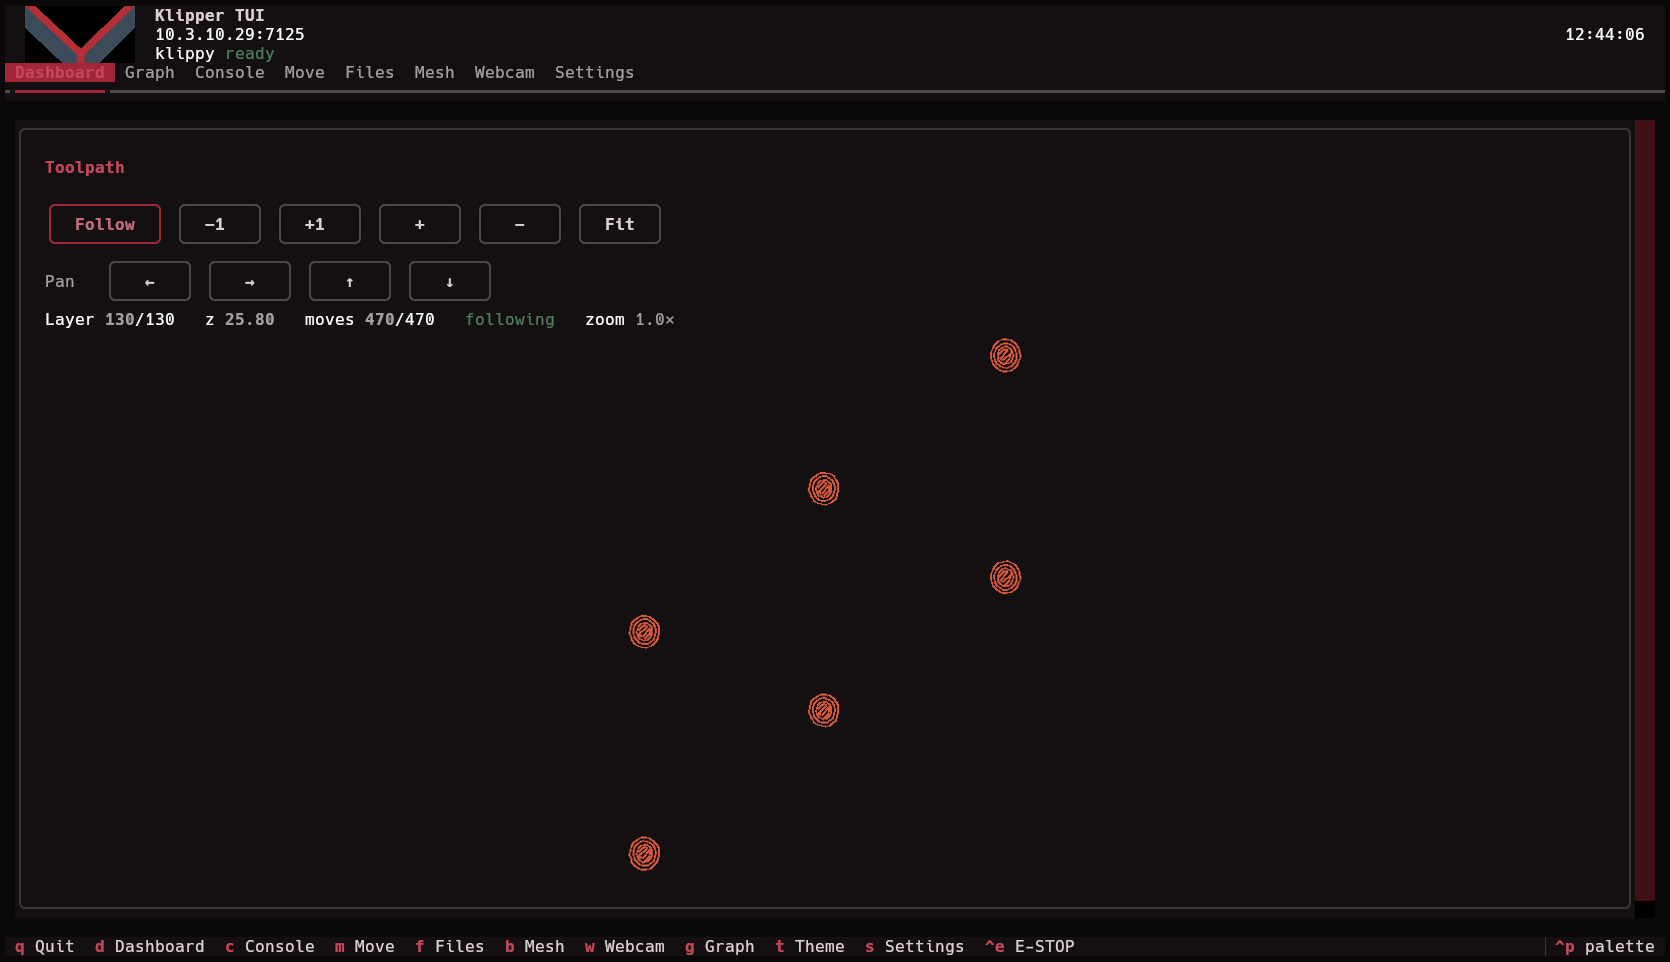Zoom in with the + button
This screenshot has height=962, width=1670.
tap(420, 224)
